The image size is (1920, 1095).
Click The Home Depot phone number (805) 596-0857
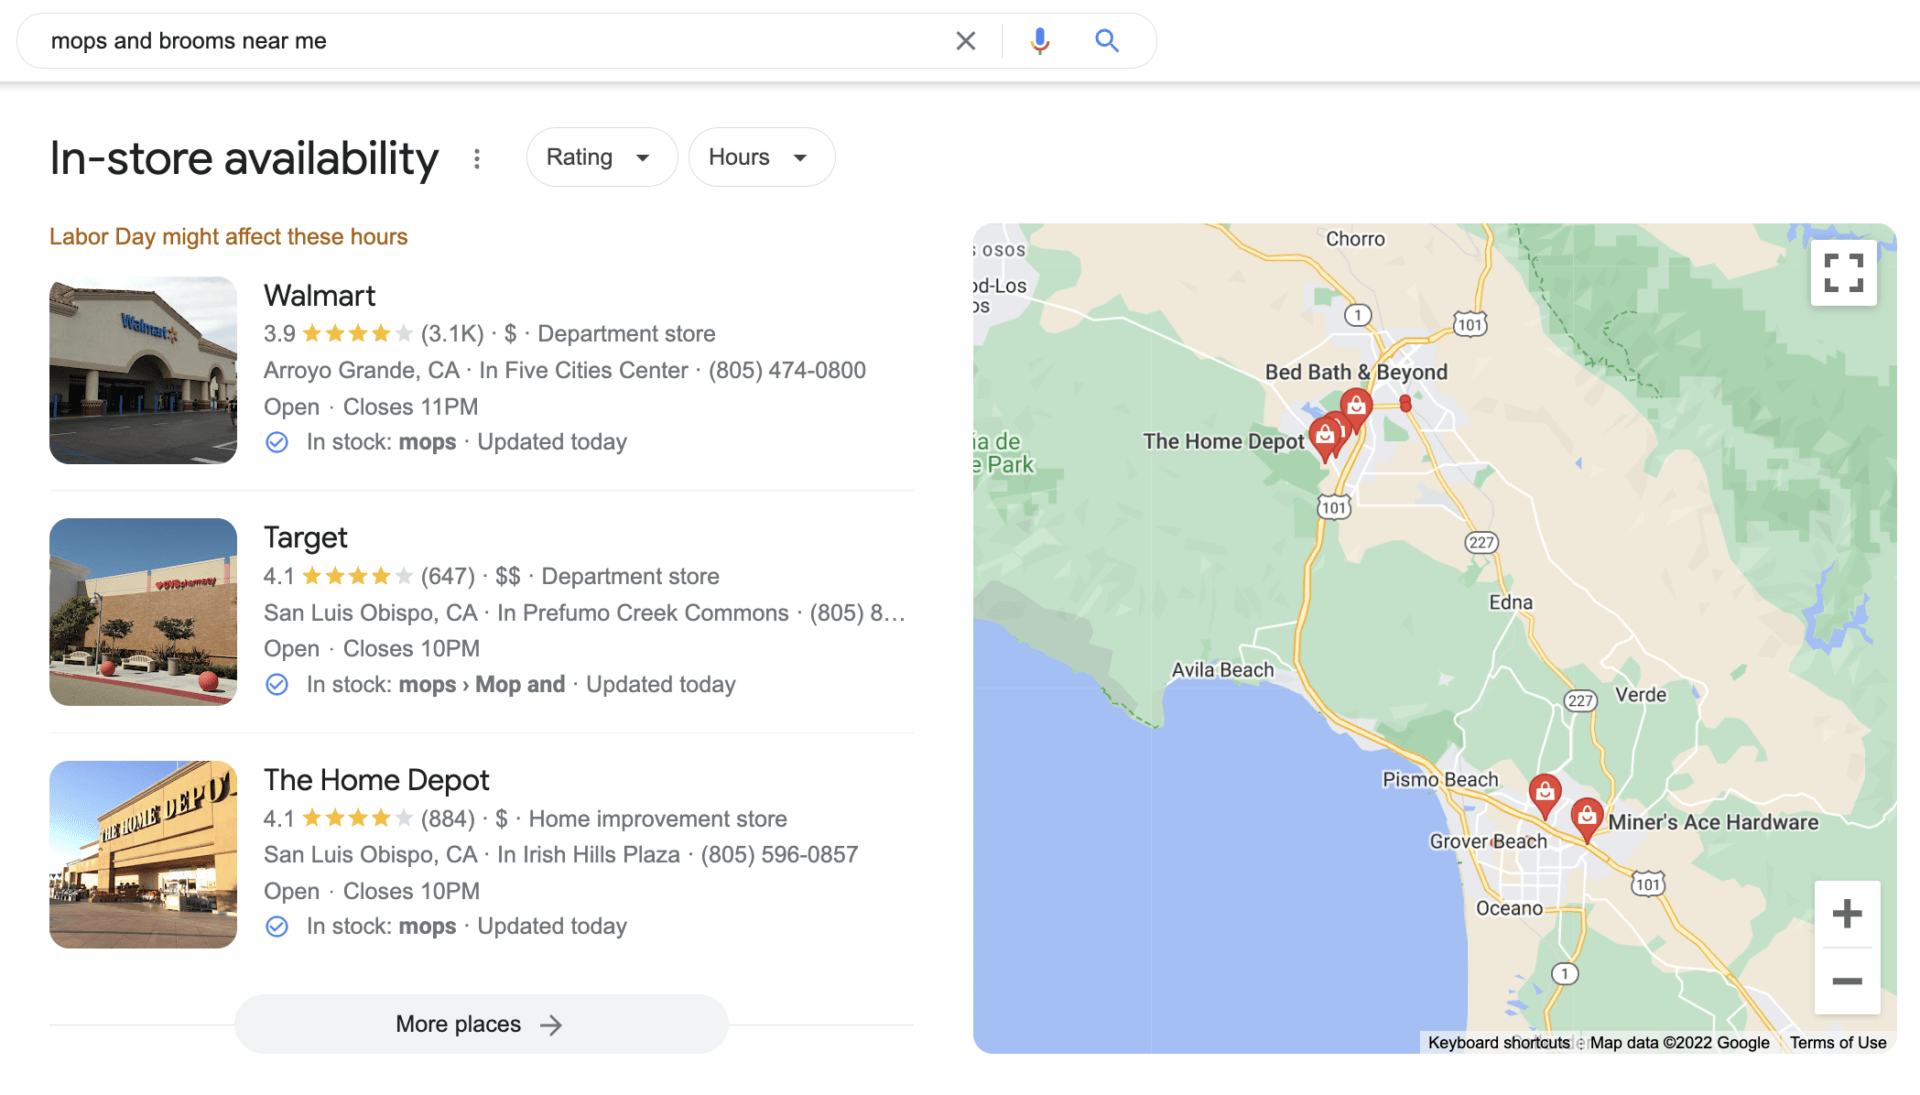point(779,854)
